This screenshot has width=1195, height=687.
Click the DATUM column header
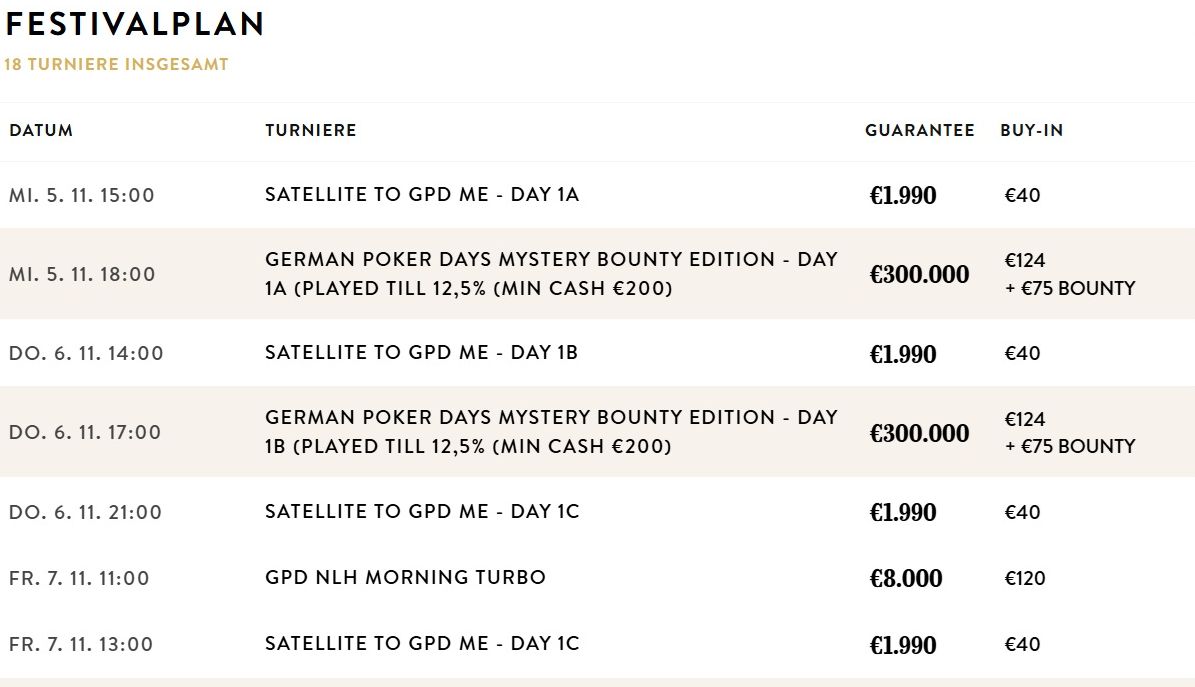click(x=41, y=131)
